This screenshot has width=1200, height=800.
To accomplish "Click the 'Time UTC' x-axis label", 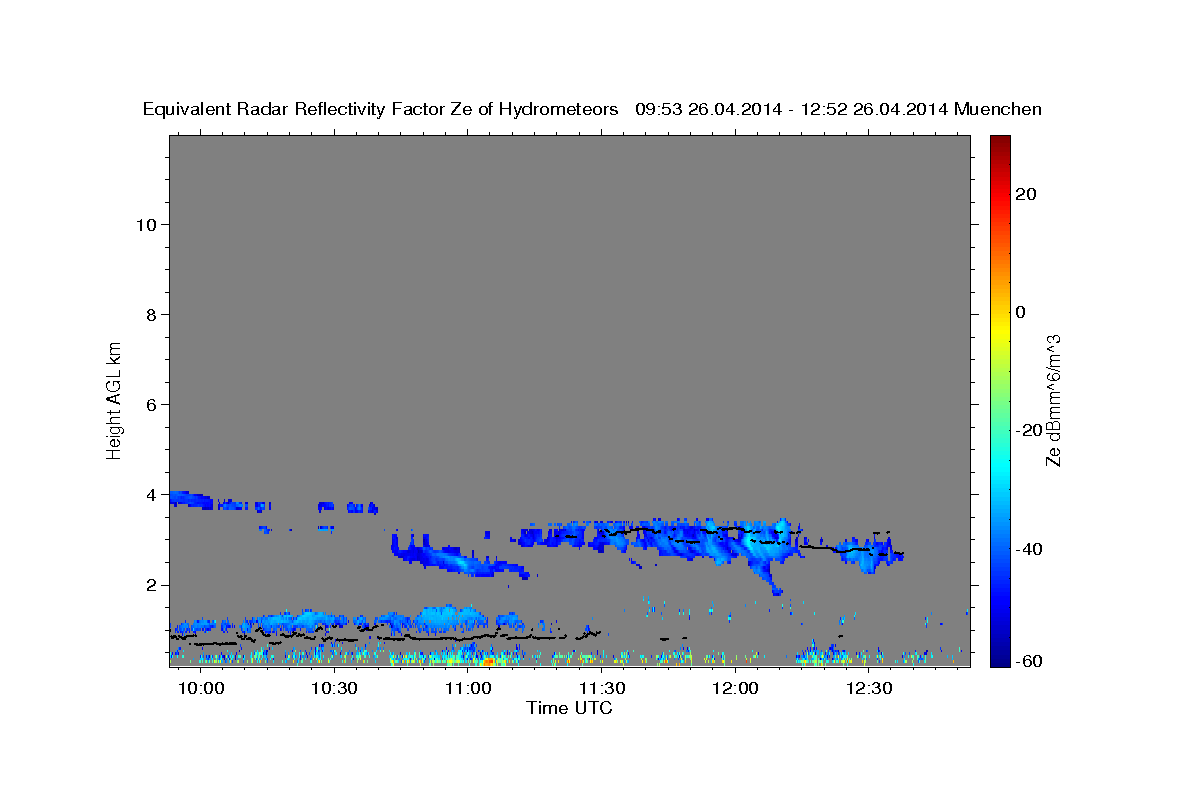I will coord(569,708).
